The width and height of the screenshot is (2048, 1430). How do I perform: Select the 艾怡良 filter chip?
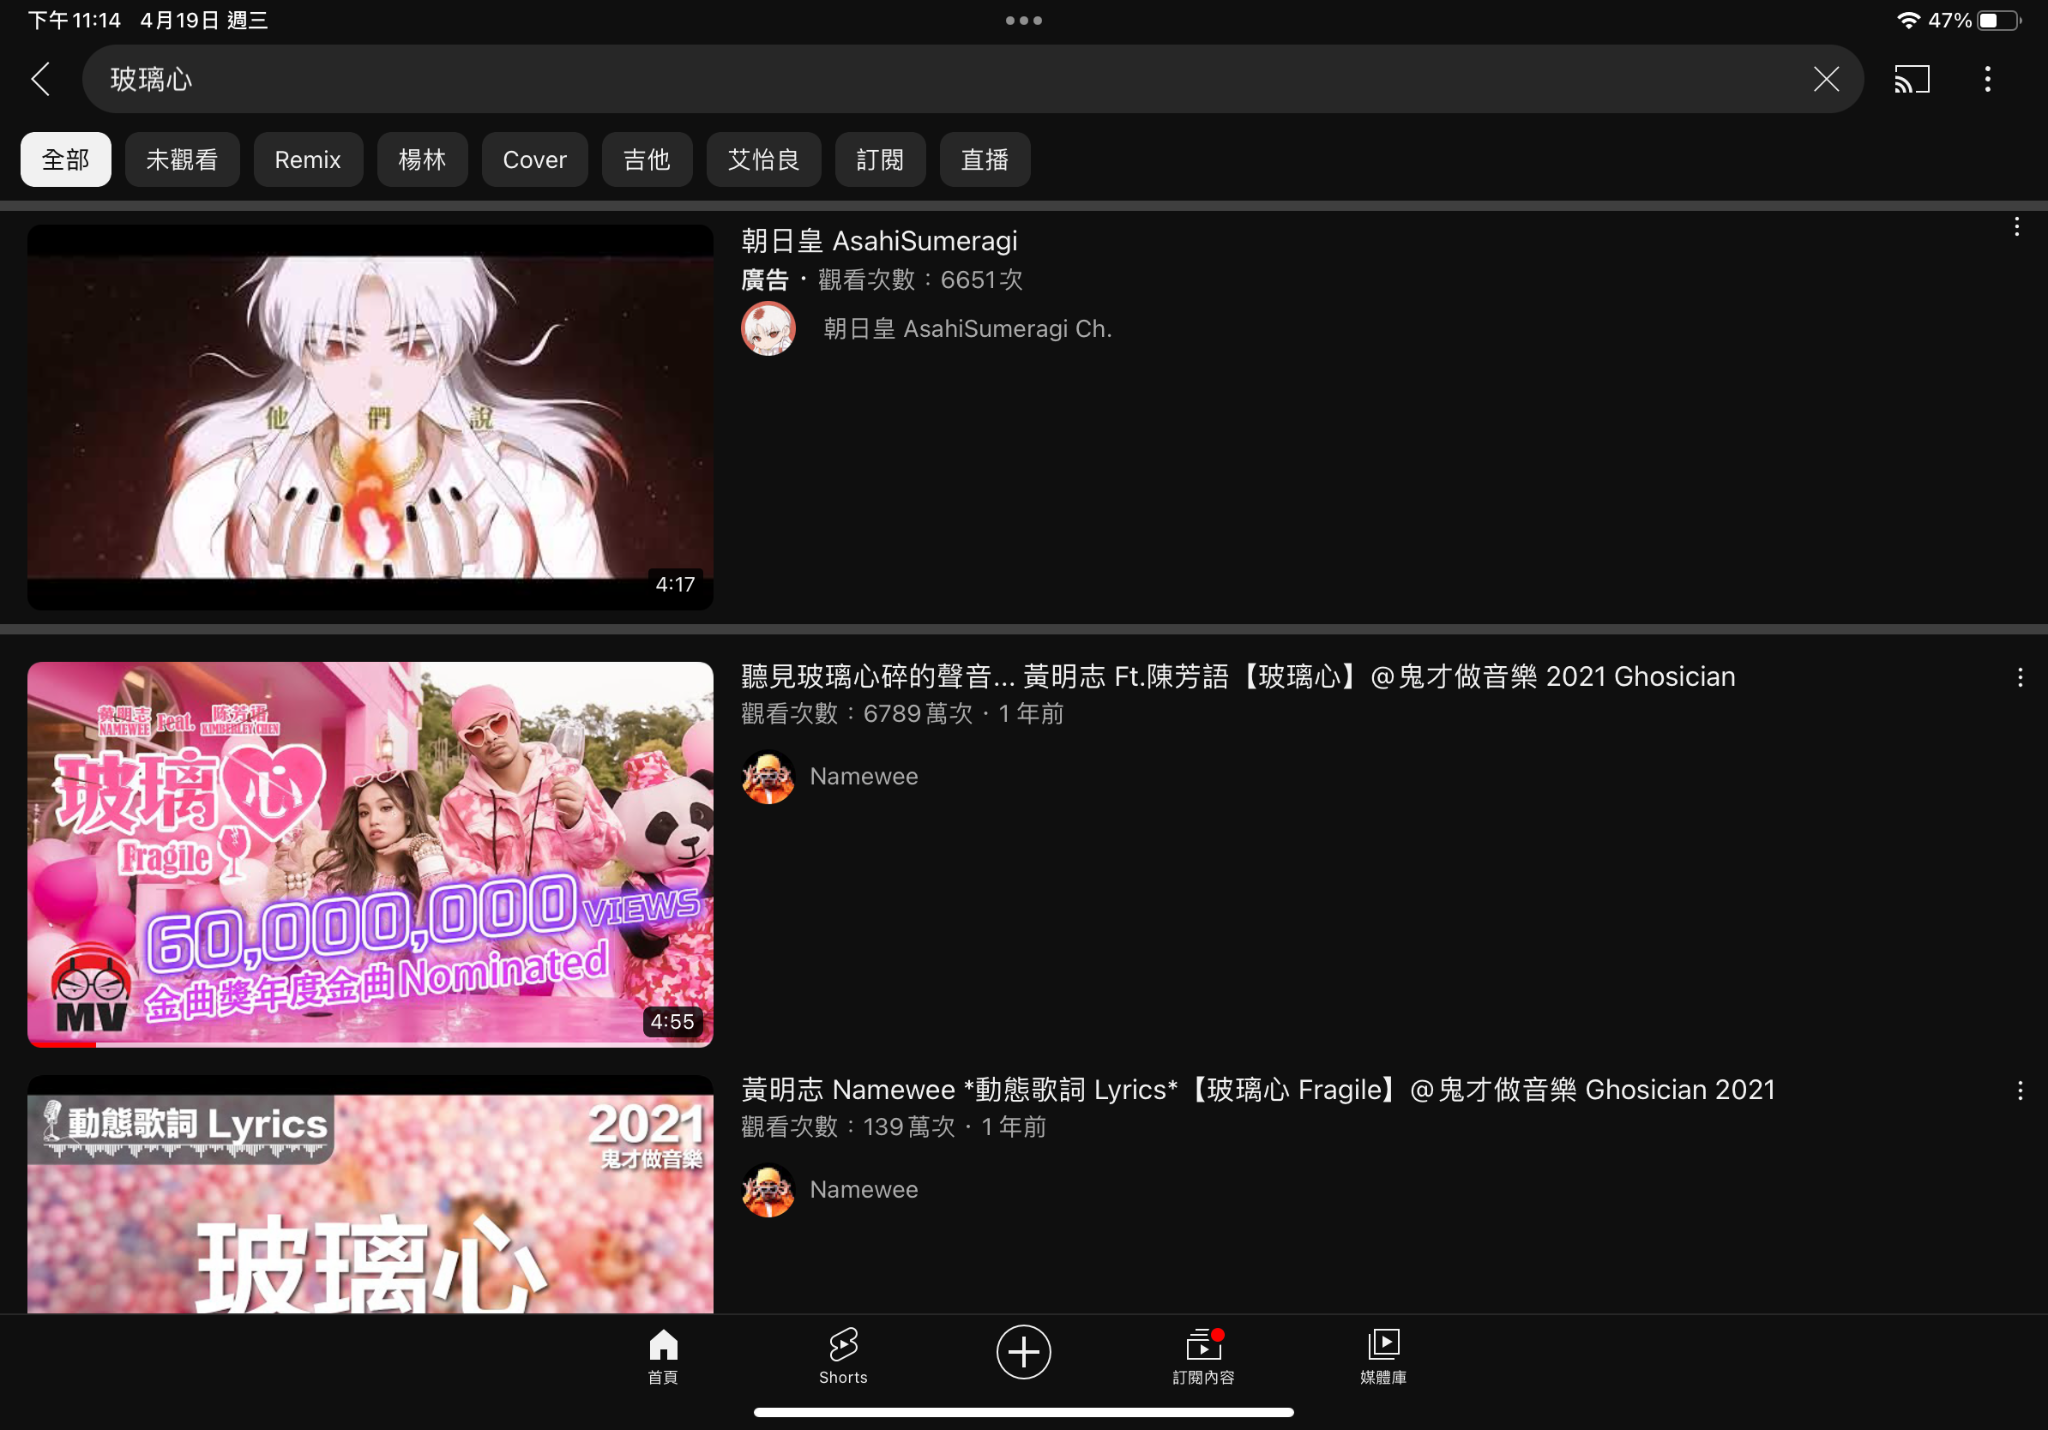[x=764, y=160]
